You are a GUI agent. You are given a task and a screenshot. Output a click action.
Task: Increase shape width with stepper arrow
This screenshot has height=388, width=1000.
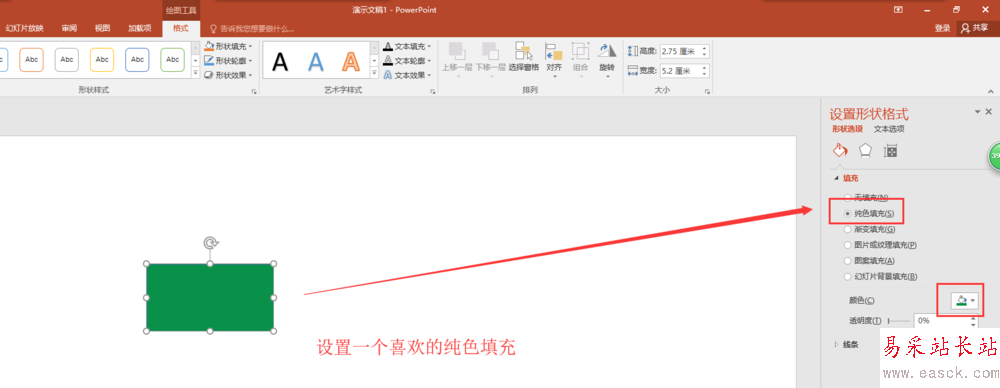click(x=705, y=68)
